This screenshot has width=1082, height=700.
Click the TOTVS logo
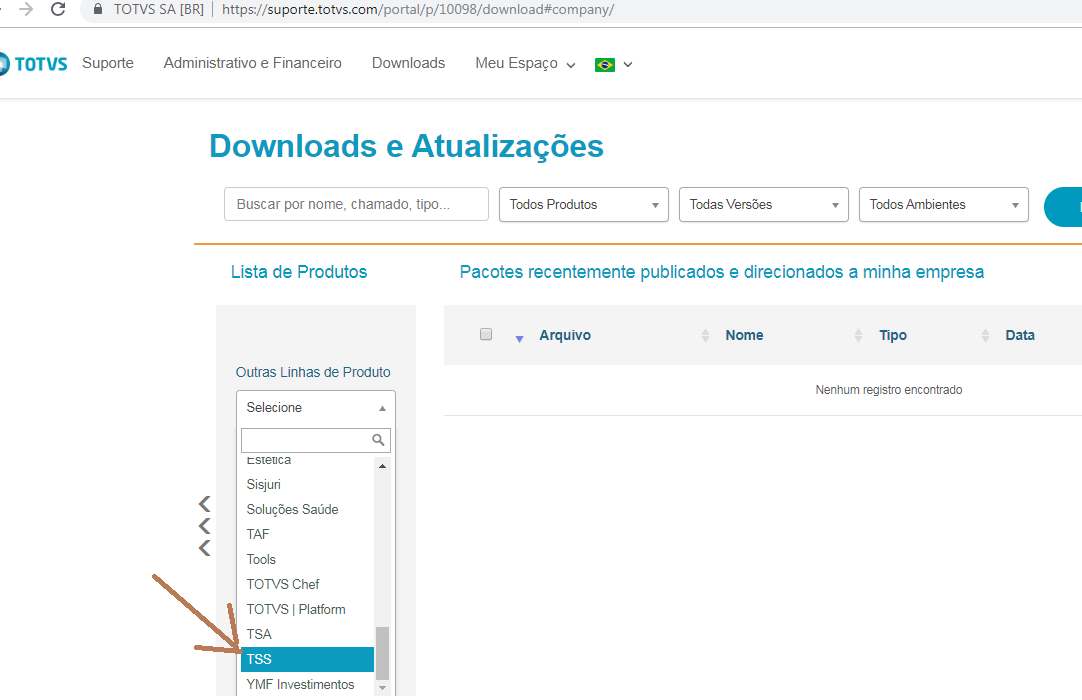coord(33,64)
